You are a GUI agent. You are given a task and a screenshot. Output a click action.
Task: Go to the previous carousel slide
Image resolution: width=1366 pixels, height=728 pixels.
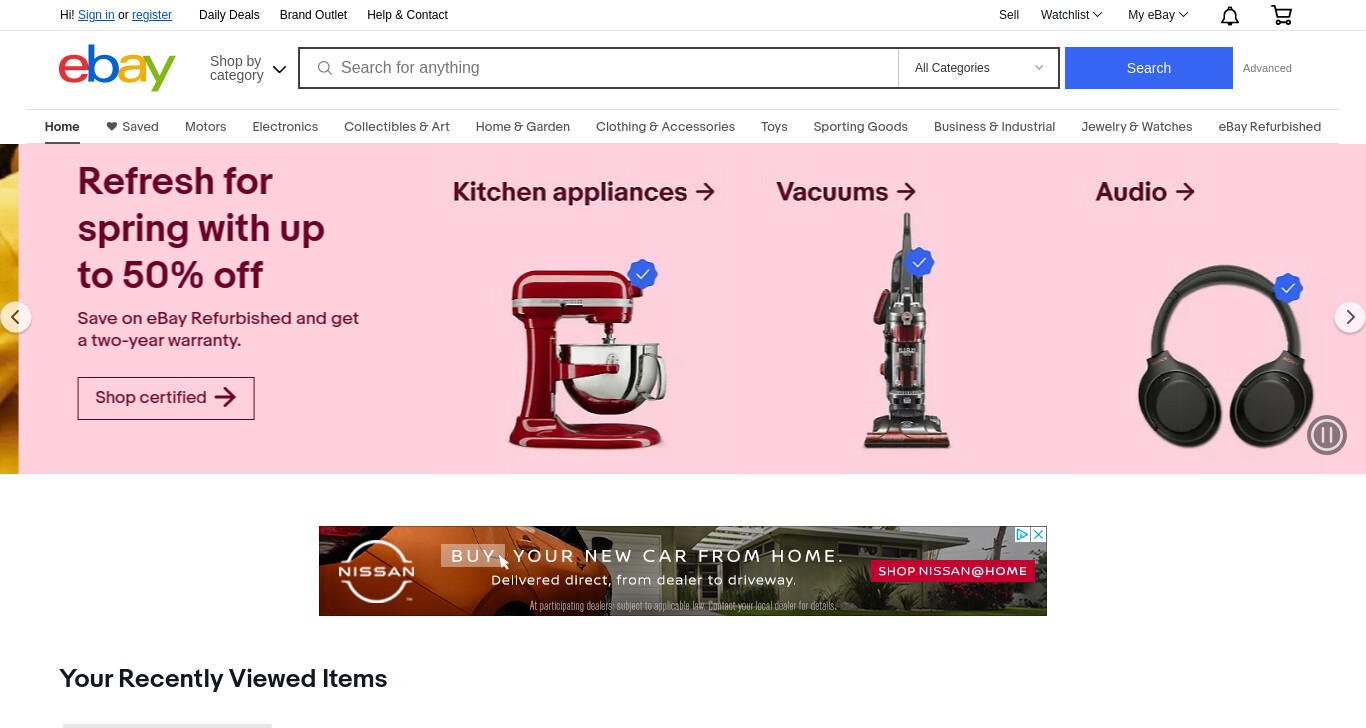click(15, 317)
